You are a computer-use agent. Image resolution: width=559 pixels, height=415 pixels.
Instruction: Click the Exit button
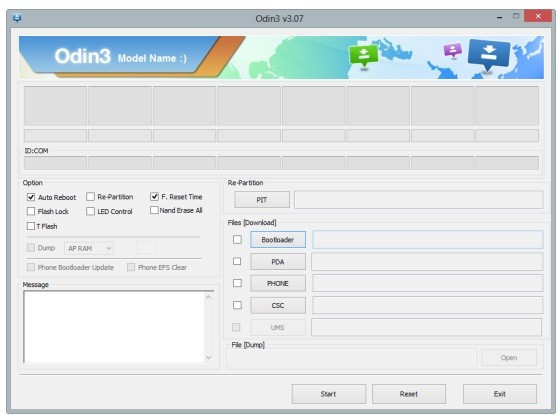click(x=500, y=394)
